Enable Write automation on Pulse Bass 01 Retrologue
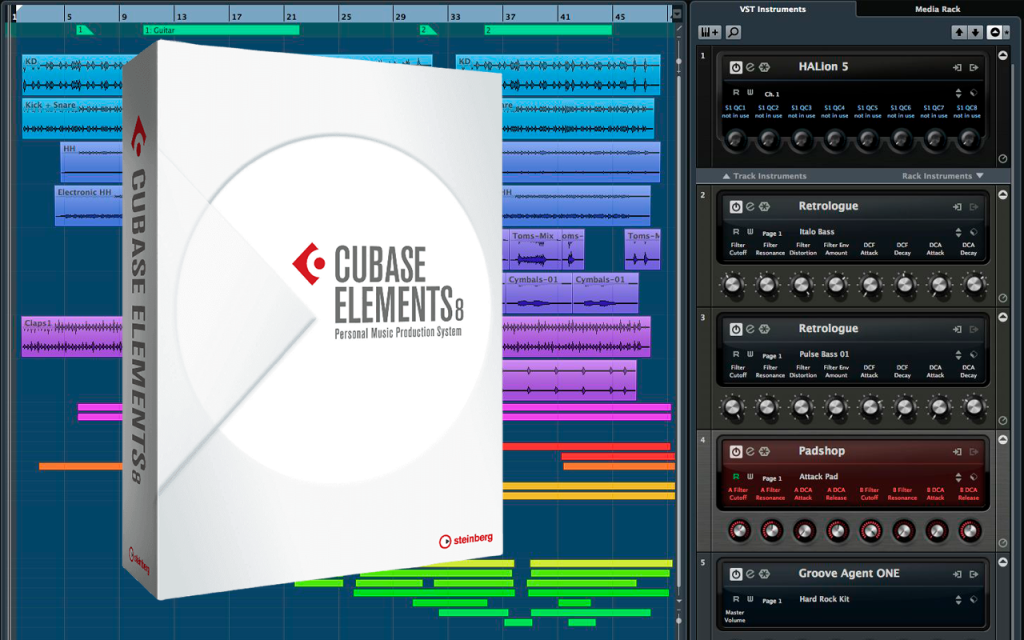The width and height of the screenshot is (1024, 640). 750,354
